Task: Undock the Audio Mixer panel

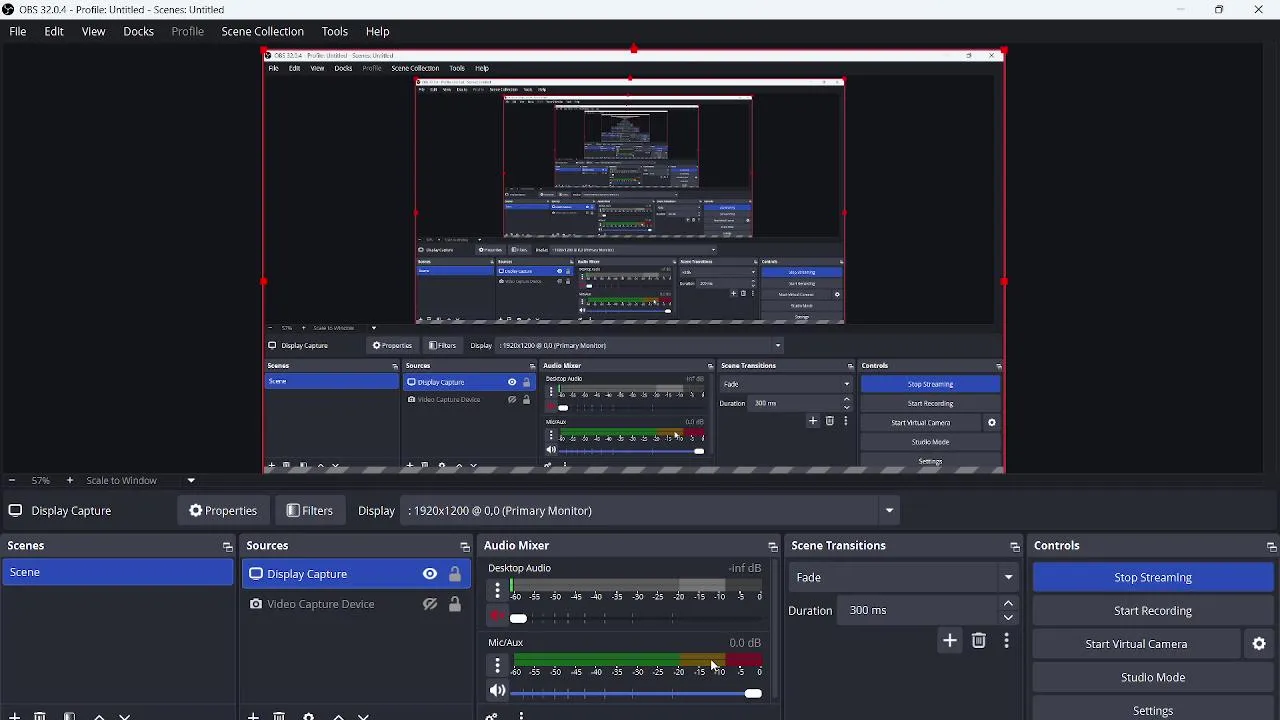Action: point(772,547)
